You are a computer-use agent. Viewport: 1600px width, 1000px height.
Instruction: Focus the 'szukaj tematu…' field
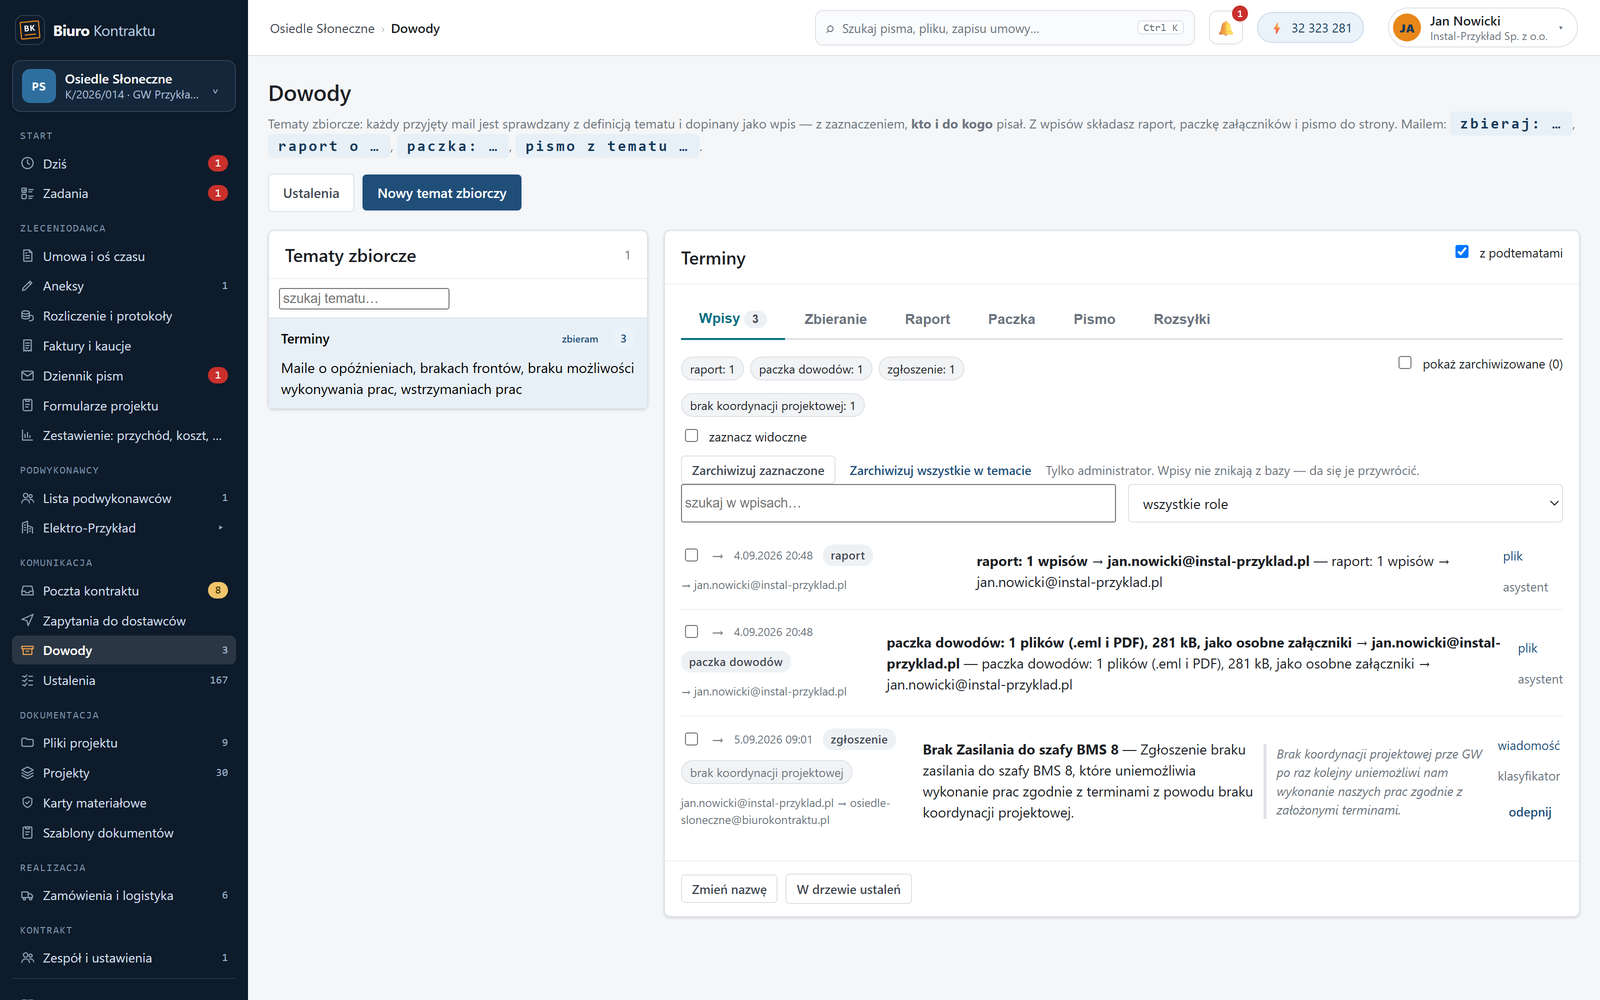point(364,298)
